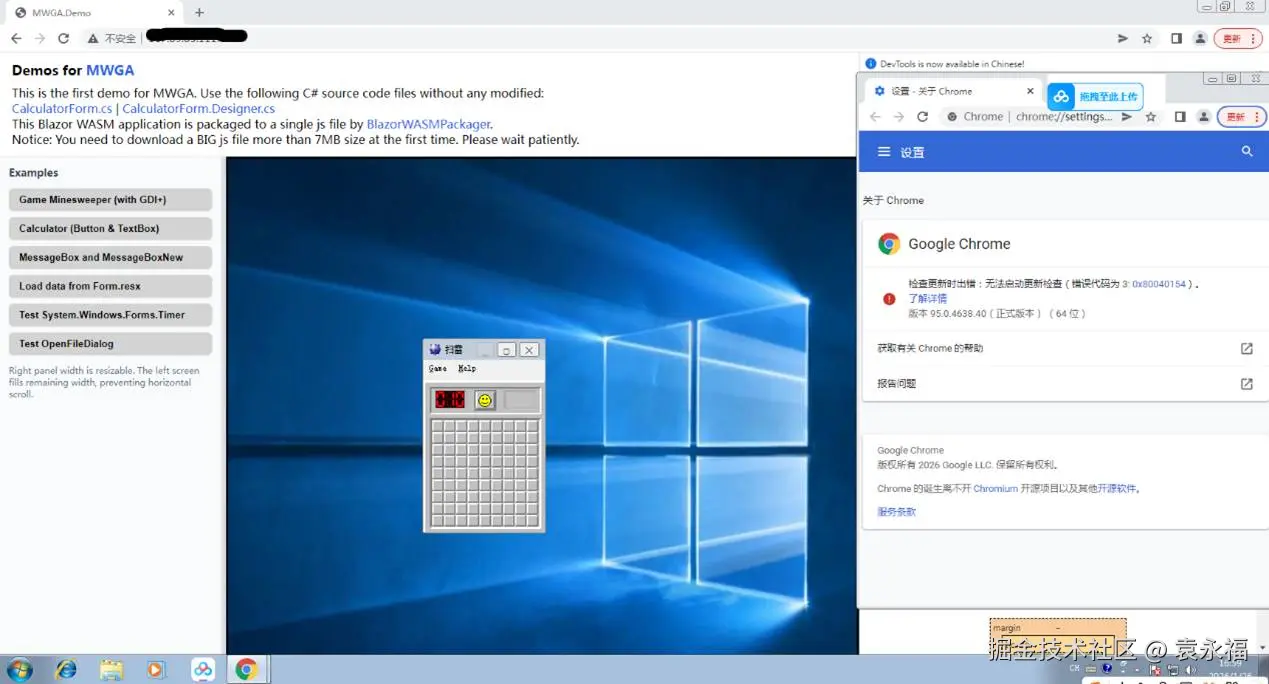1269x684 pixels.
Task: Click the DevTools available in Chinese info icon
Action: pyautogui.click(x=871, y=64)
